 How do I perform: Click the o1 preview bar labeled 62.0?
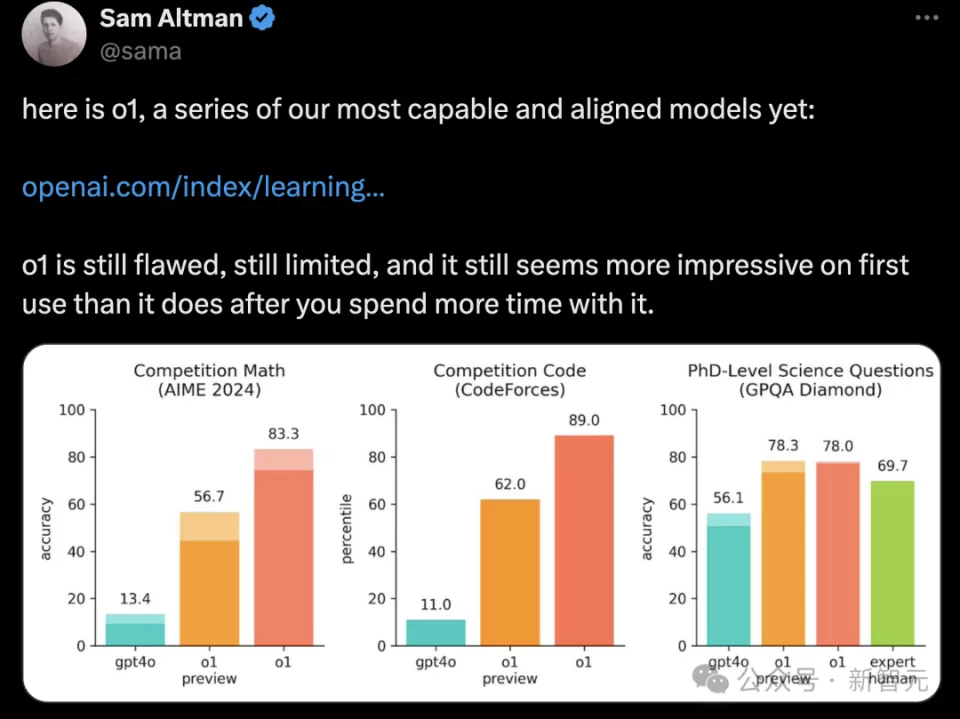[509, 572]
